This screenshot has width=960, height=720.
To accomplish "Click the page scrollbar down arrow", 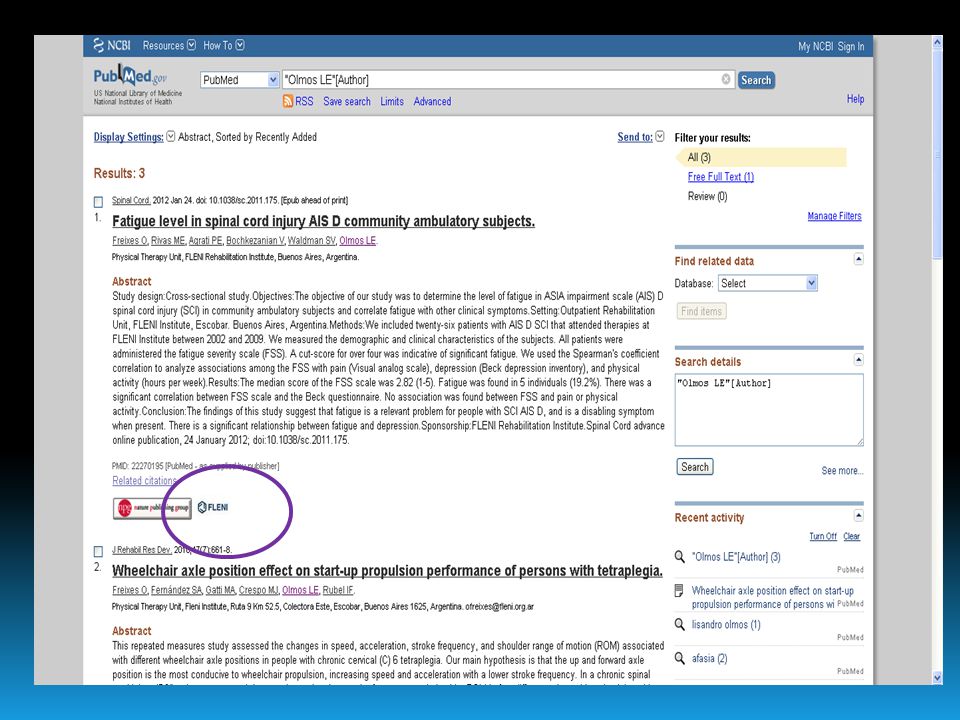I will pos(937,678).
